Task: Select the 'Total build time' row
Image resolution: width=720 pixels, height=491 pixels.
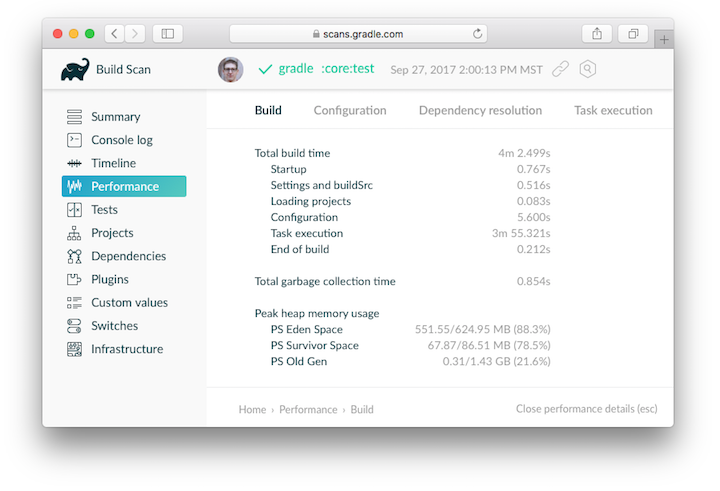Action: (402, 153)
